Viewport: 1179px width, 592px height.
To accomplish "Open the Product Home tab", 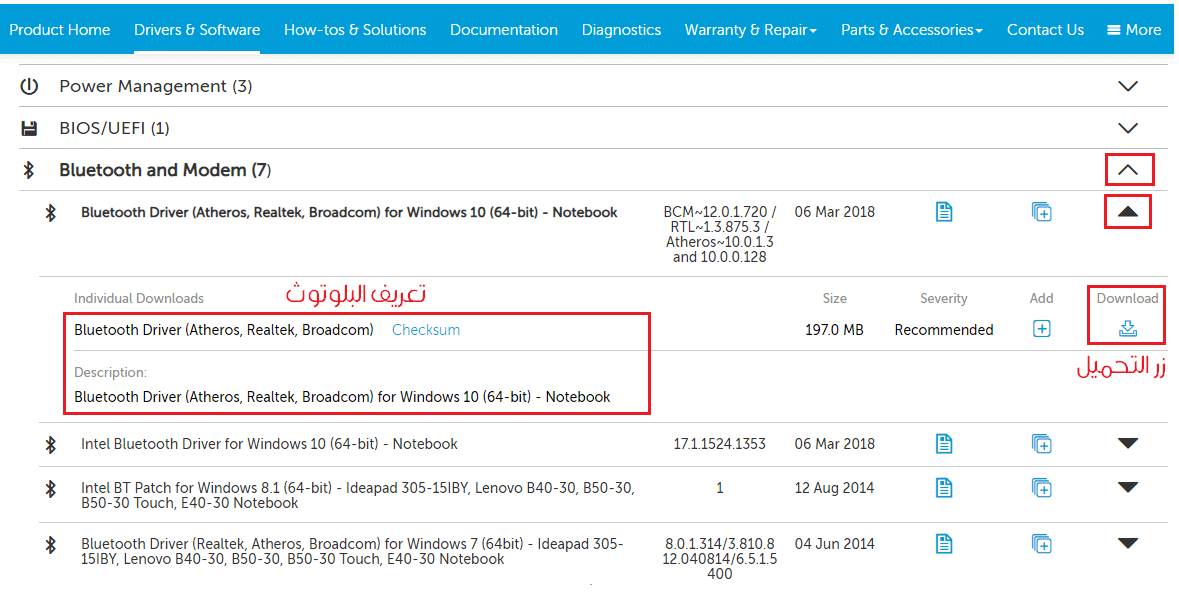I will 59,30.
